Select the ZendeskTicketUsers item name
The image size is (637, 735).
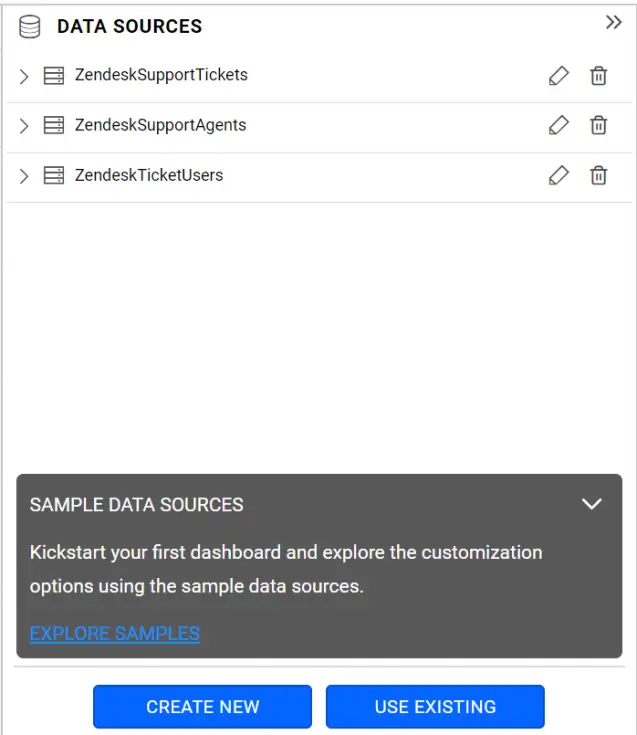click(x=149, y=175)
